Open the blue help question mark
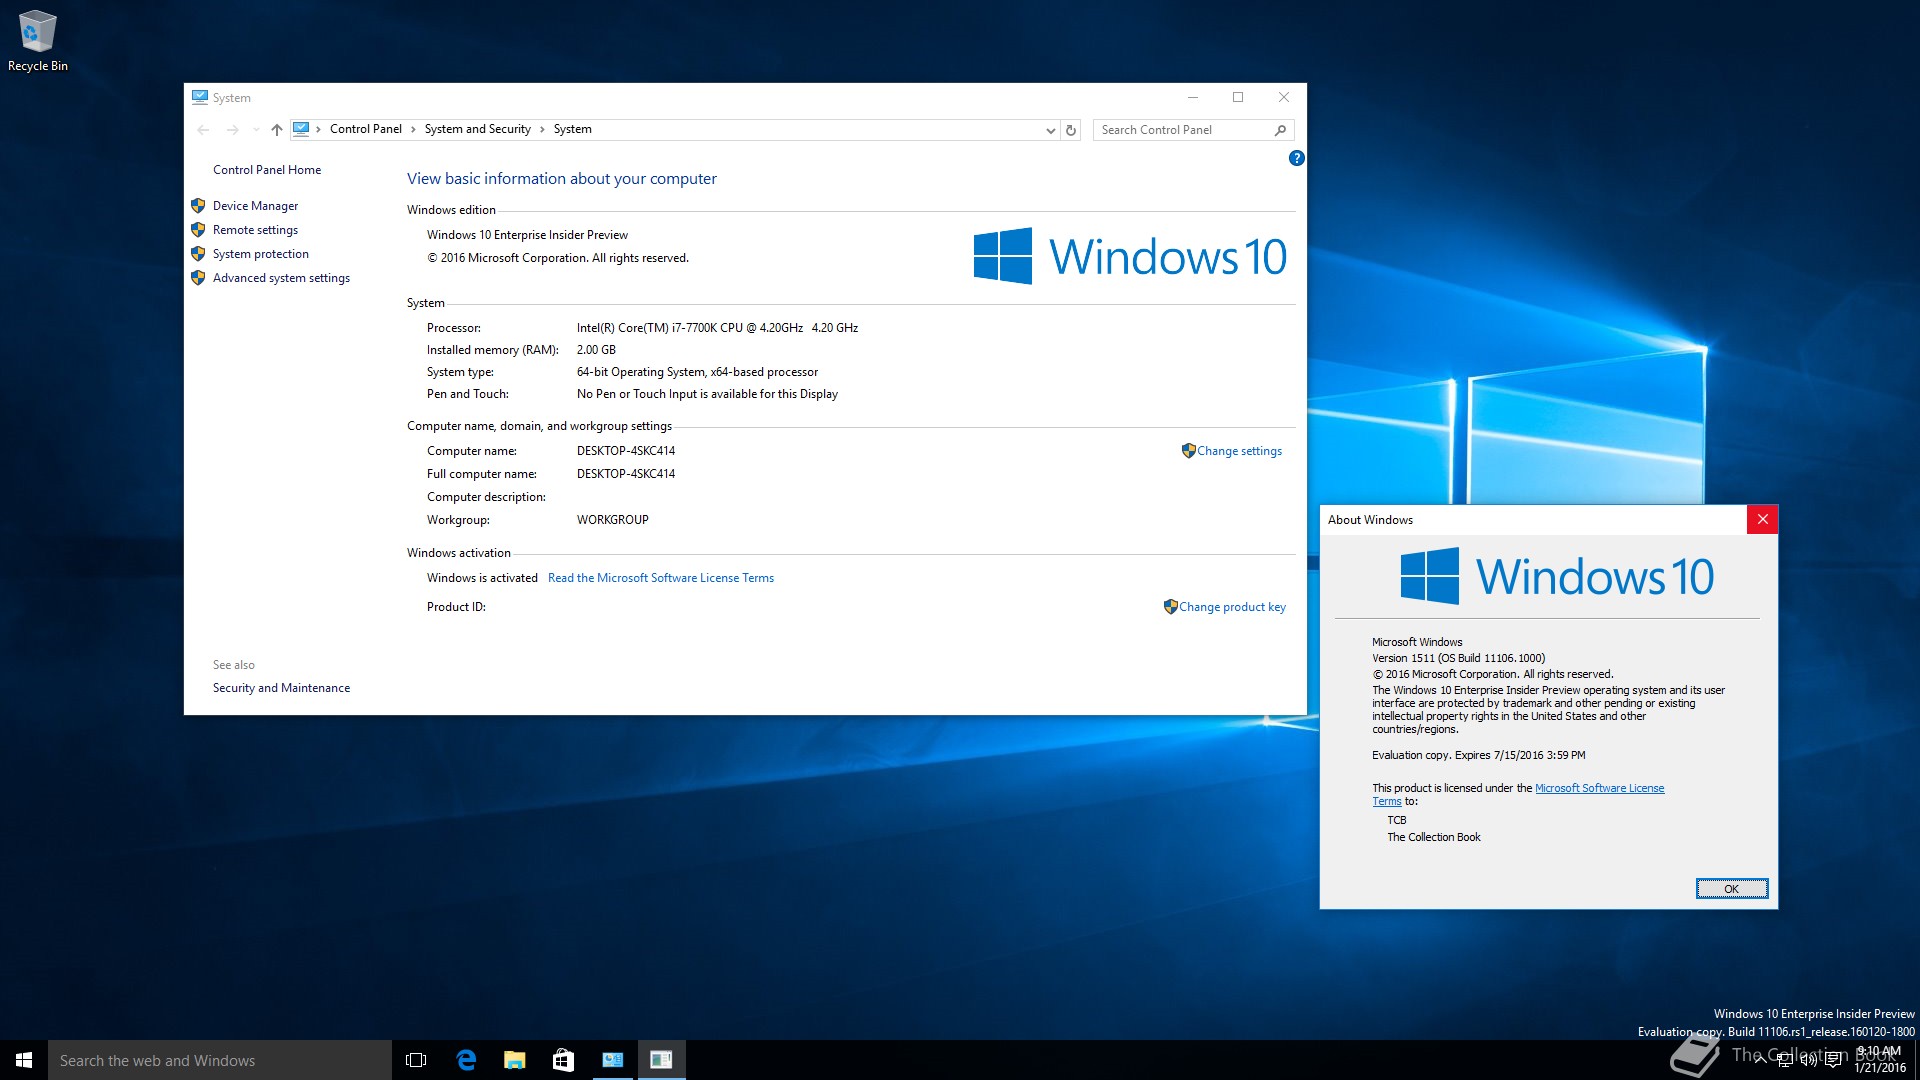 point(1297,158)
